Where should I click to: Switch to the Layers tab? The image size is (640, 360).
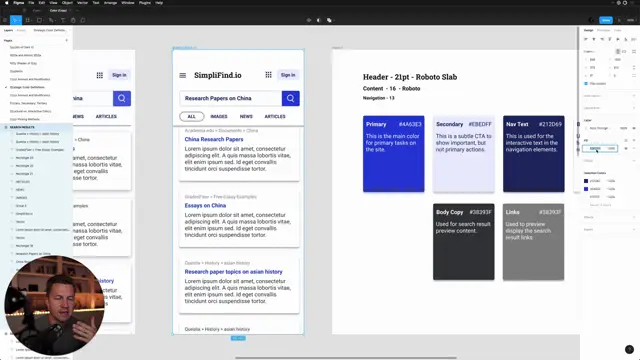(x=8, y=30)
